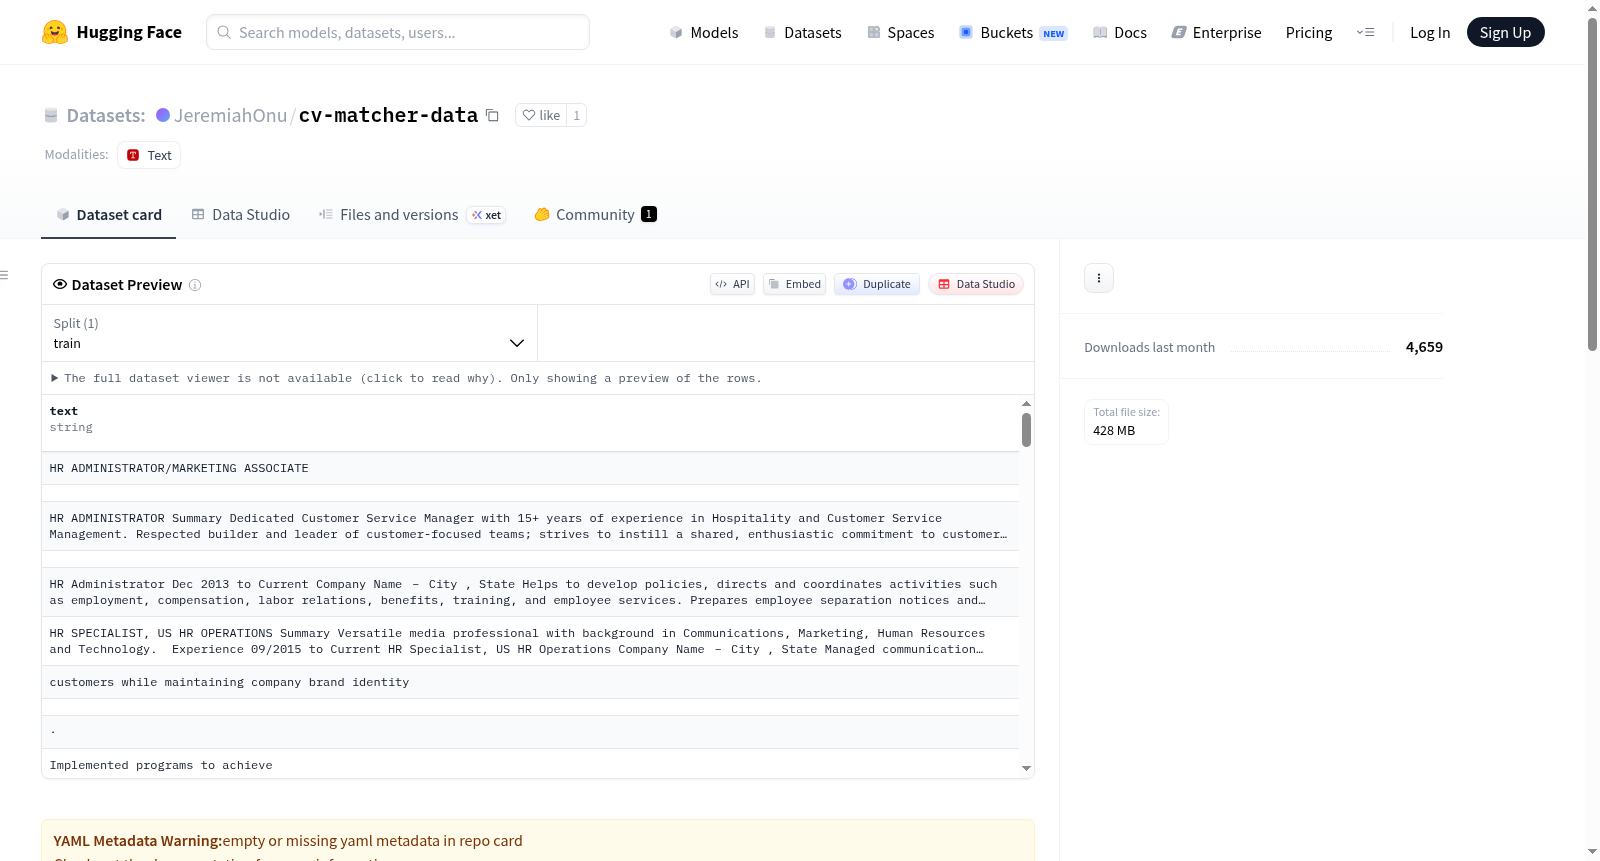Click row starting 'HR SPECIALIST, US HR OPERATIONS'
This screenshot has height=861, width=1600.
(x=530, y=641)
